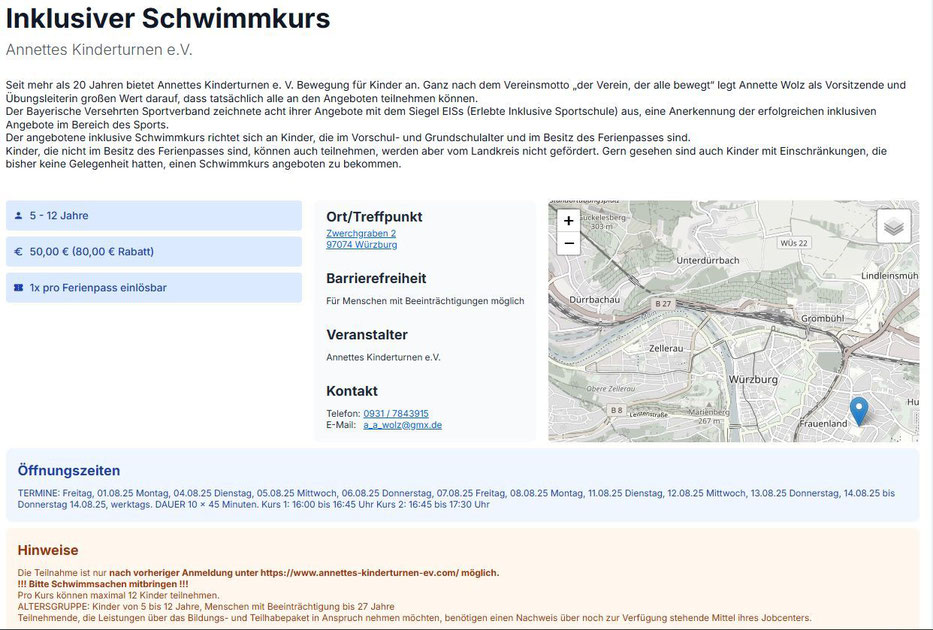Click the Telefon label
This screenshot has width=933, height=630.
pyautogui.click(x=343, y=413)
